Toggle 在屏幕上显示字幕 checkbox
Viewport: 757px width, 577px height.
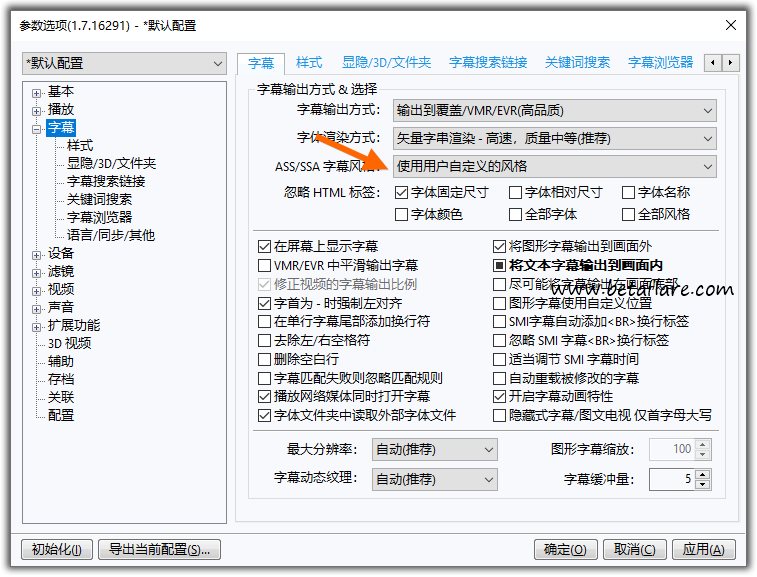265,246
